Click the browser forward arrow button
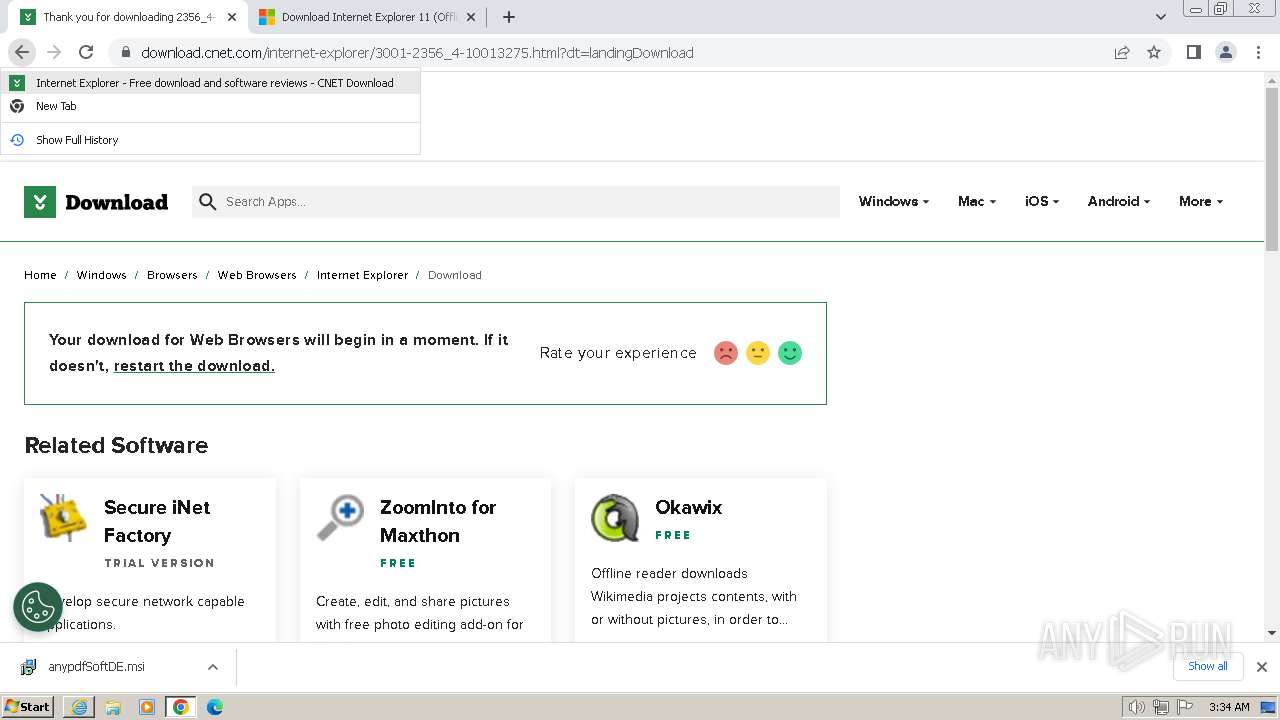The width and height of the screenshot is (1280, 720). pyautogui.click(x=54, y=52)
